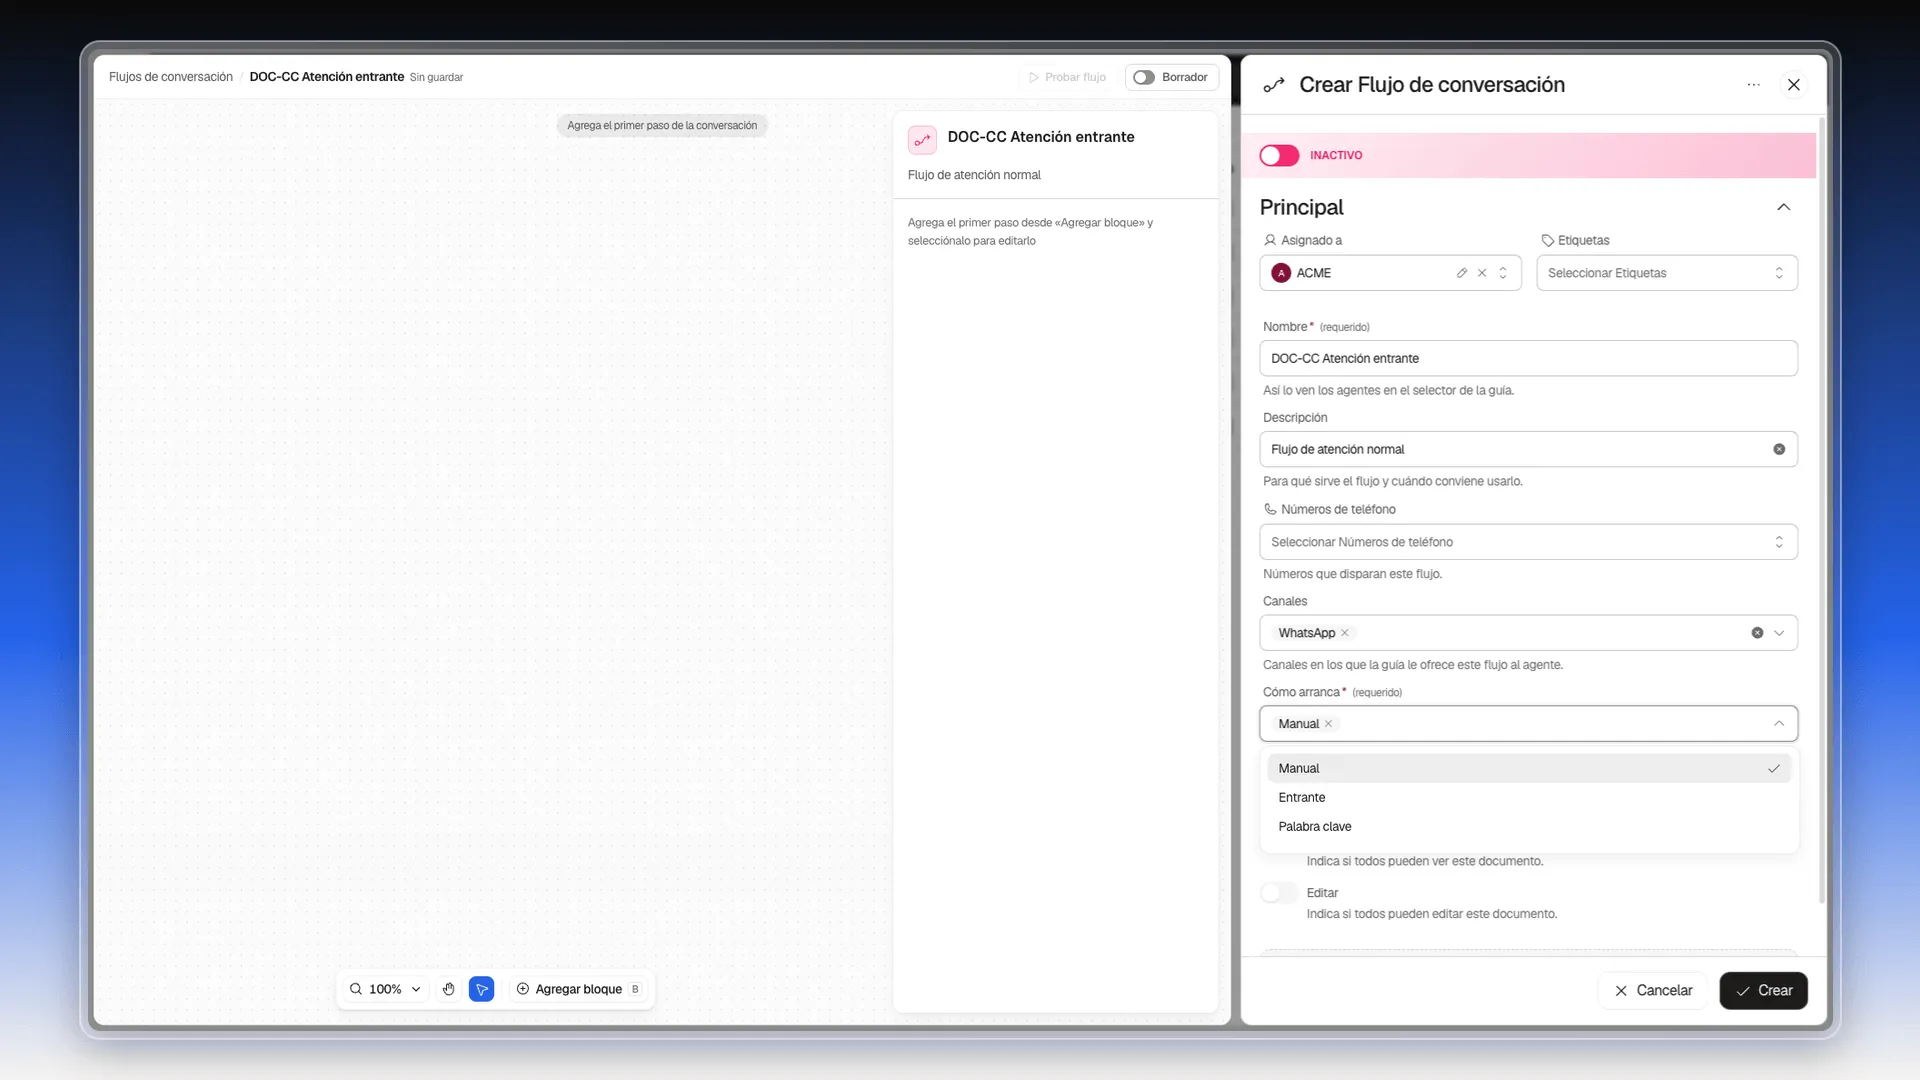Screen dimensions: 1920x1080
Task: Click the Nombre input field
Action: point(1528,358)
